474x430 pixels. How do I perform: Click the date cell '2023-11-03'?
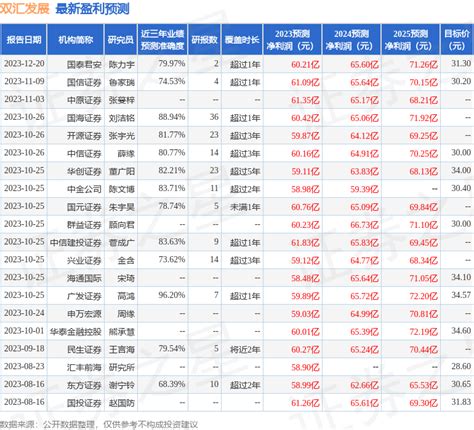pyautogui.click(x=24, y=99)
